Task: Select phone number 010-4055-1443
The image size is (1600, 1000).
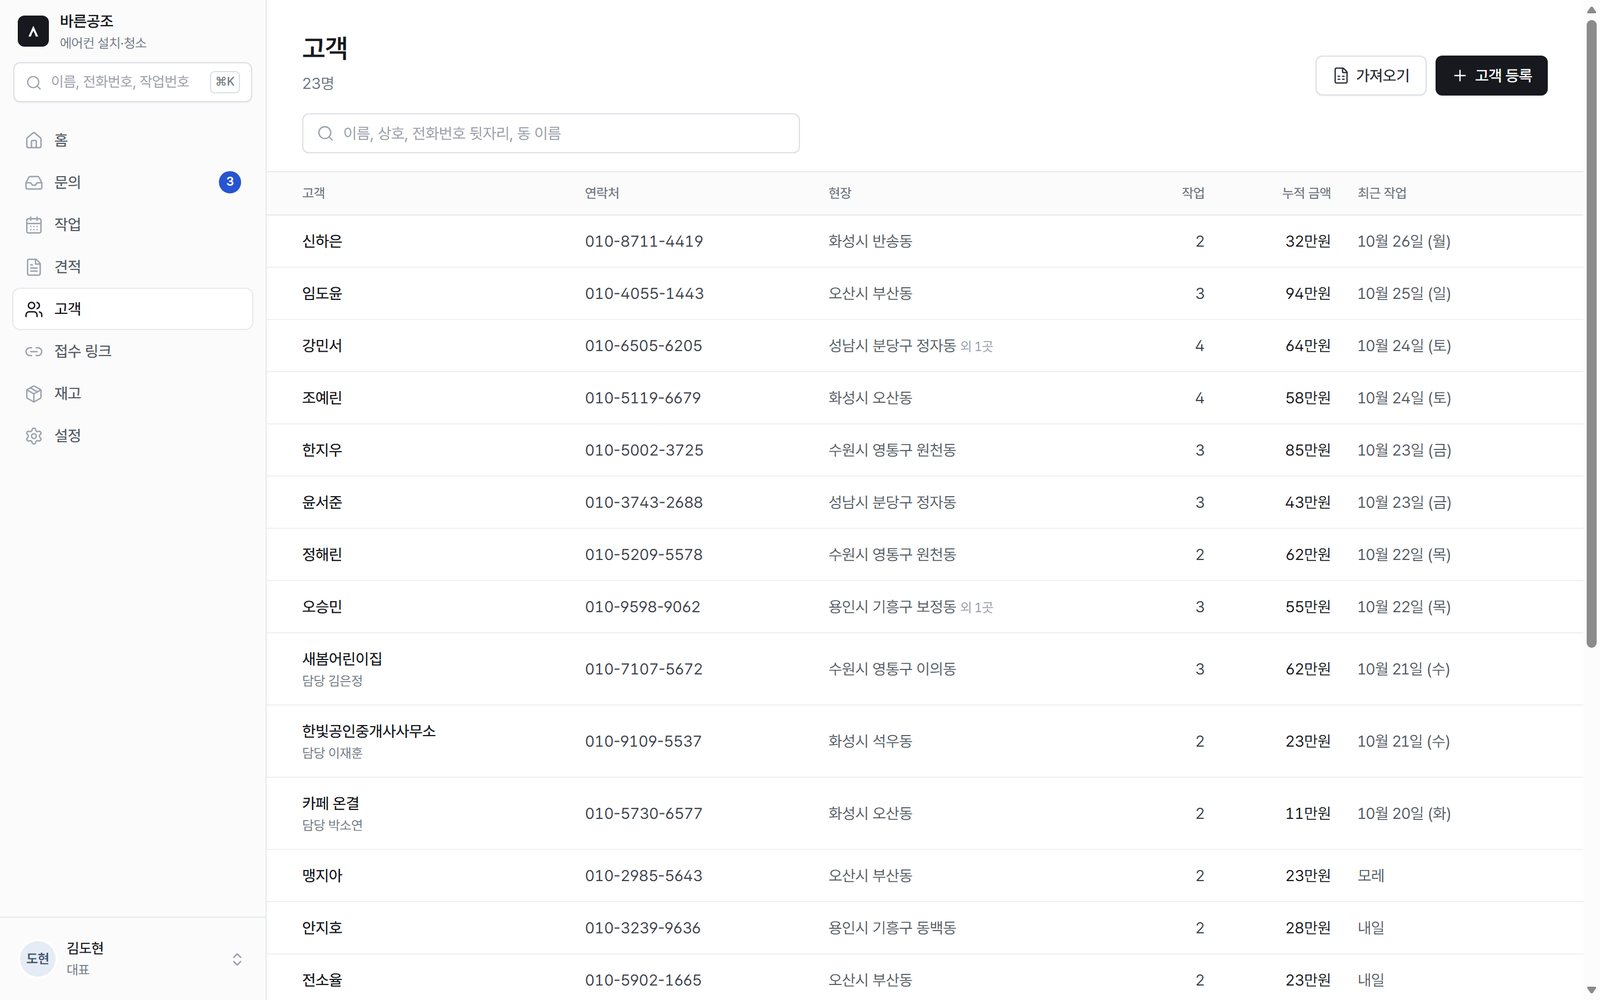Action: coord(644,293)
